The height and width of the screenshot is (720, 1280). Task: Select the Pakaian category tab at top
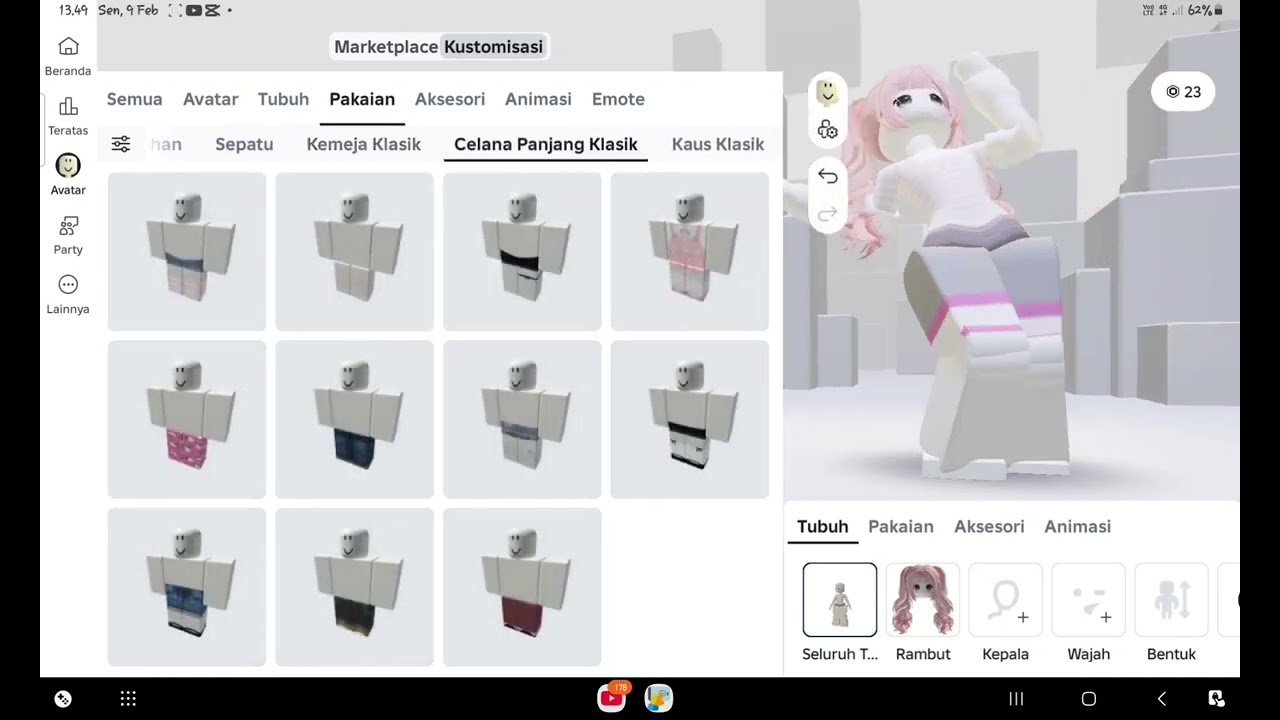(362, 99)
